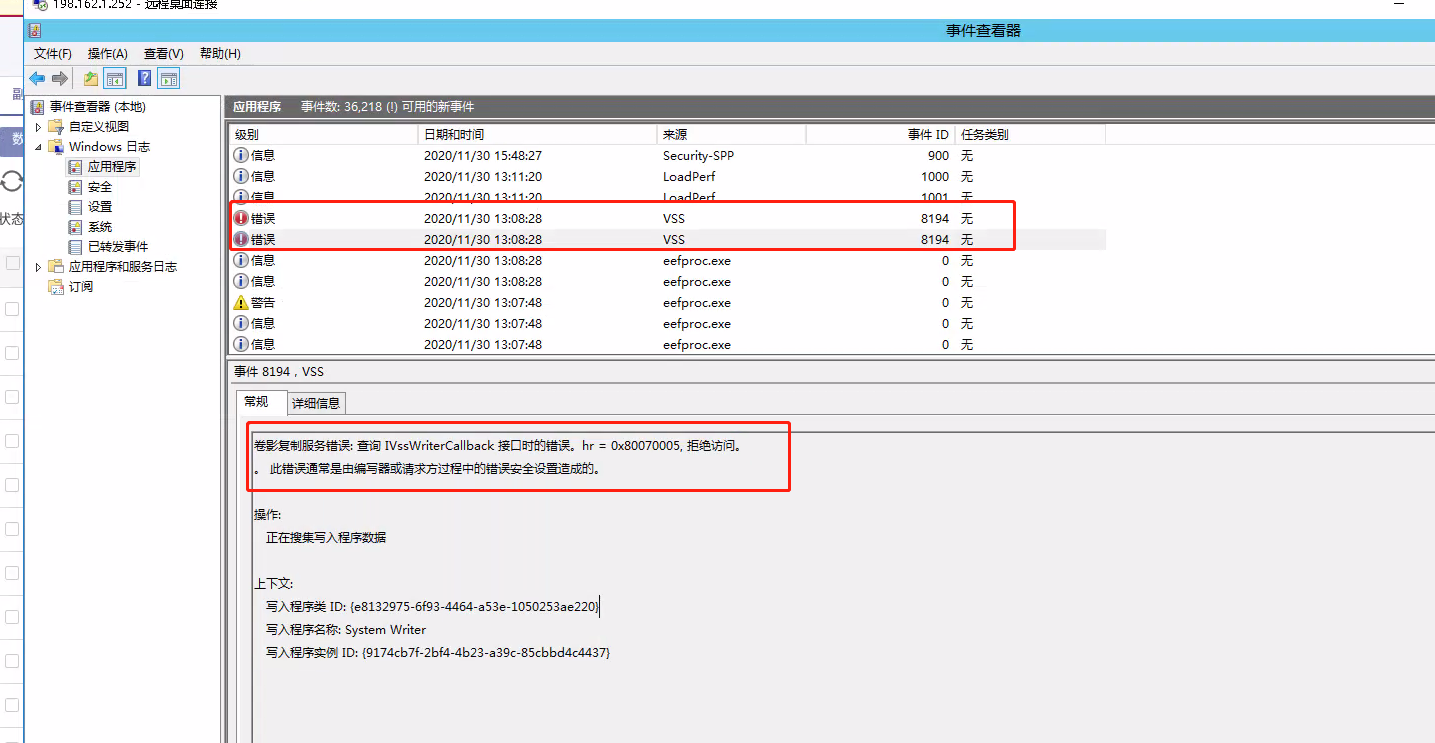
Task: Sort by the 日期和时间 column header
Action: pyautogui.click(x=537, y=135)
